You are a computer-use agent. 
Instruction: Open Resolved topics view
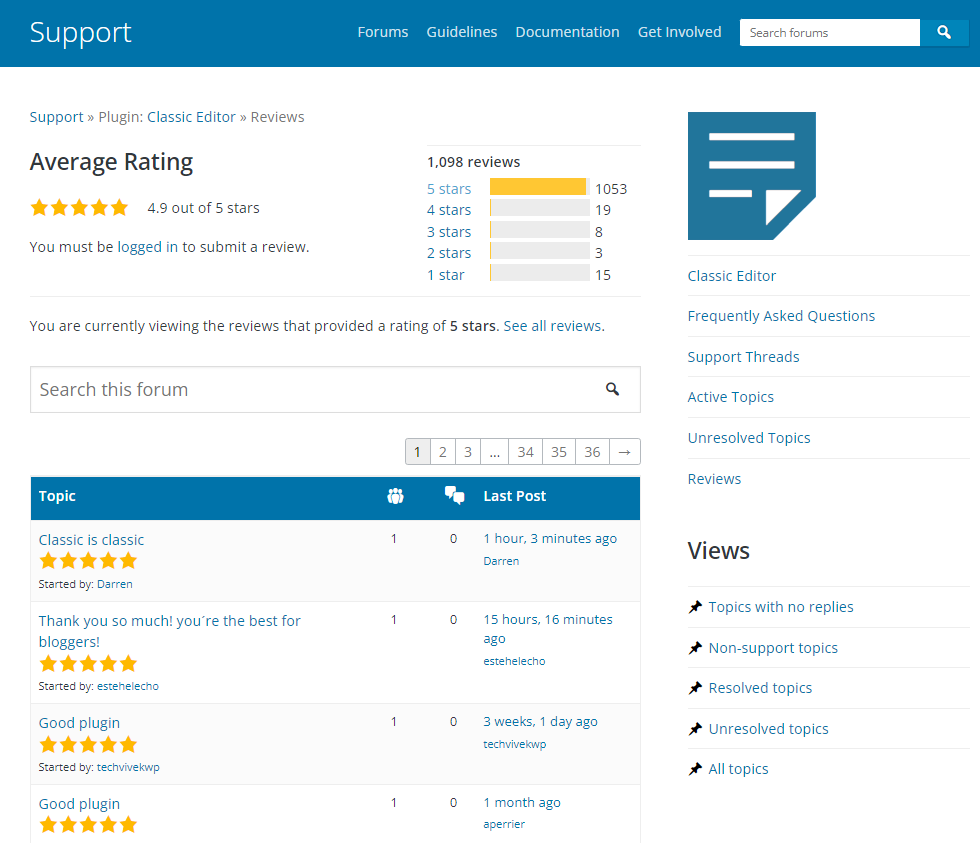(x=760, y=688)
